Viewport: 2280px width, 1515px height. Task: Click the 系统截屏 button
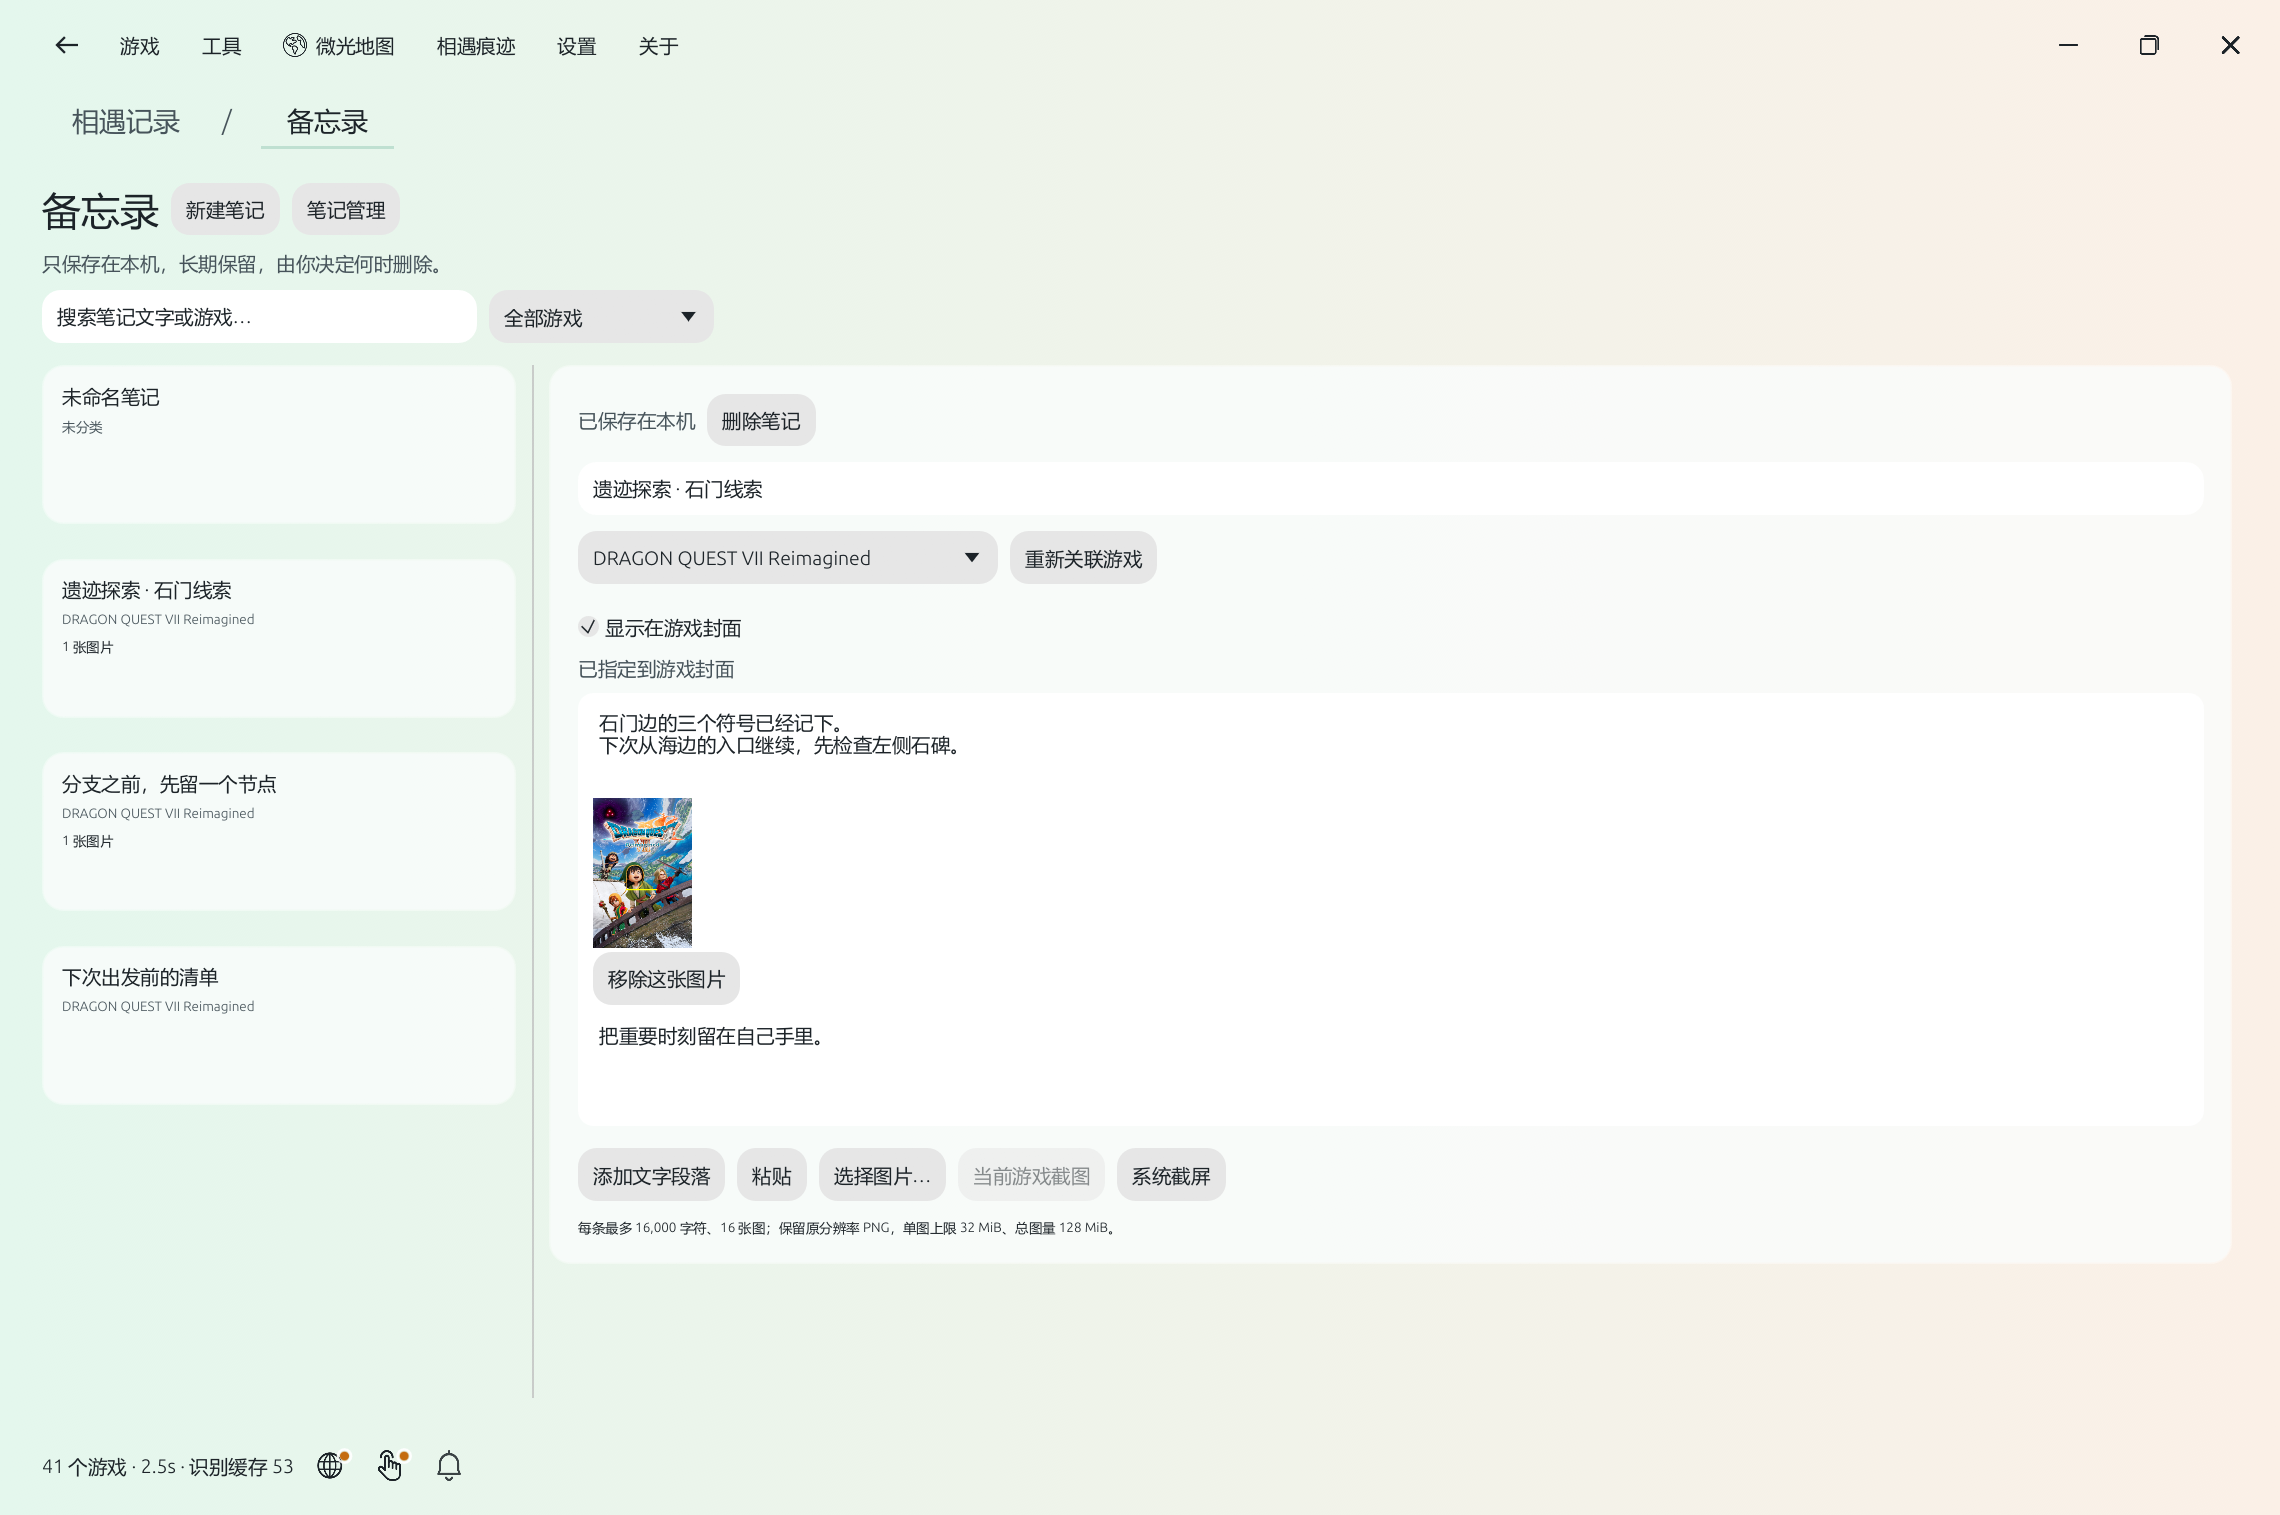tap(1171, 1175)
